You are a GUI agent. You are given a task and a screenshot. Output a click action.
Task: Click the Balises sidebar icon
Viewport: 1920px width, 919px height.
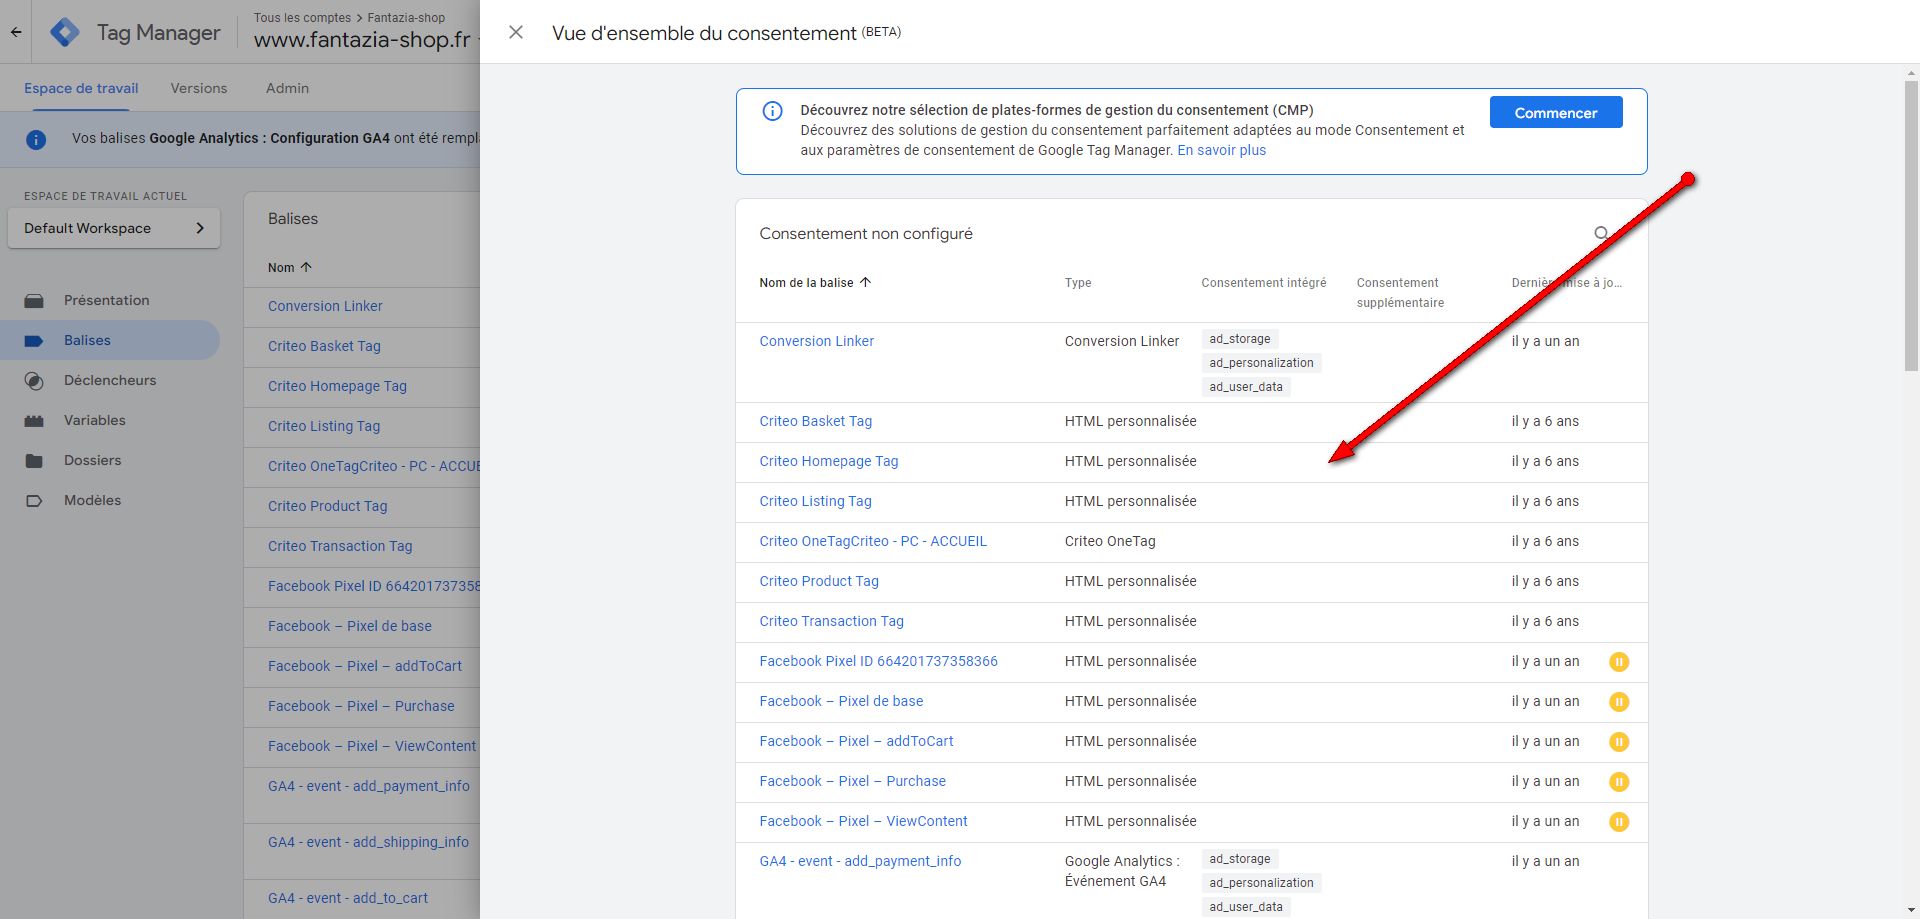pyautogui.click(x=34, y=341)
